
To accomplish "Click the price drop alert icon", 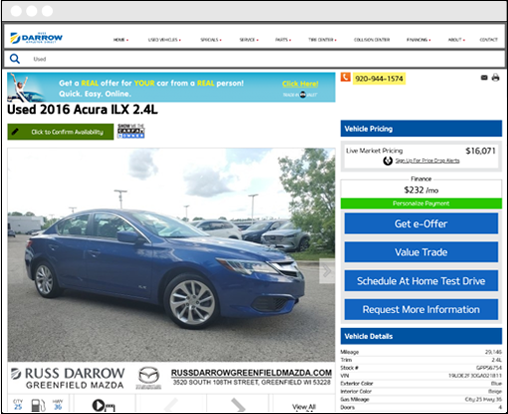I will click(387, 161).
